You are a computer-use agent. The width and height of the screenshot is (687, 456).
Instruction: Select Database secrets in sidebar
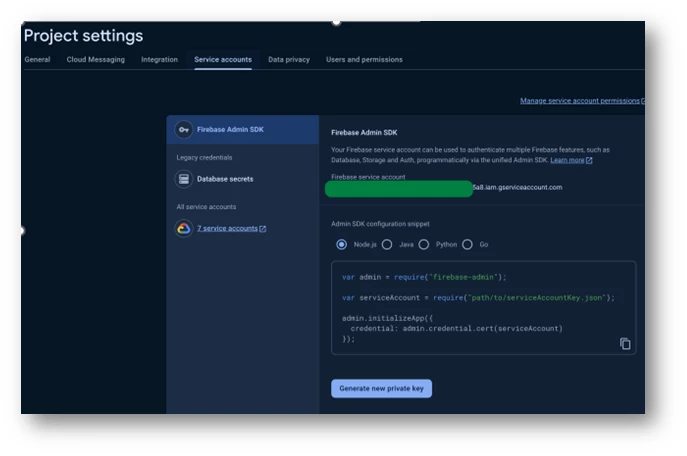[x=225, y=179]
